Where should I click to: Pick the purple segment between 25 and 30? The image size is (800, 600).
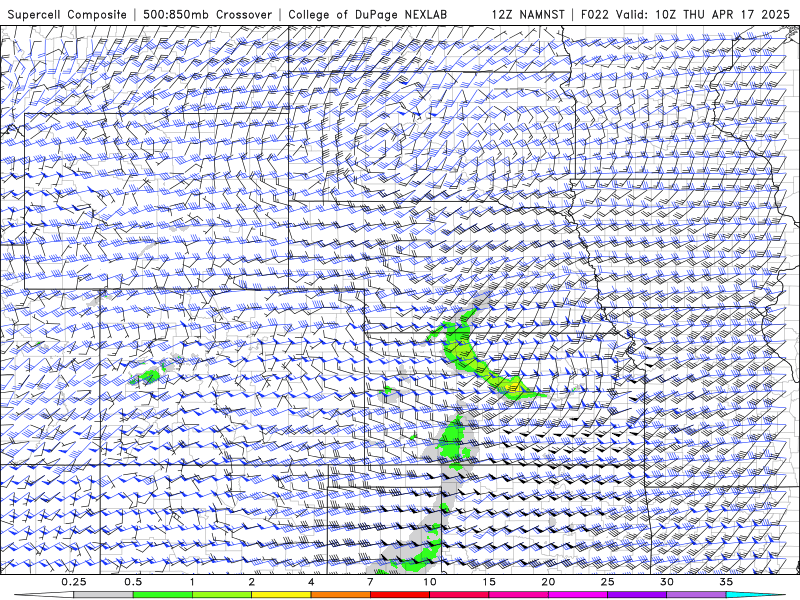[x=637, y=595]
